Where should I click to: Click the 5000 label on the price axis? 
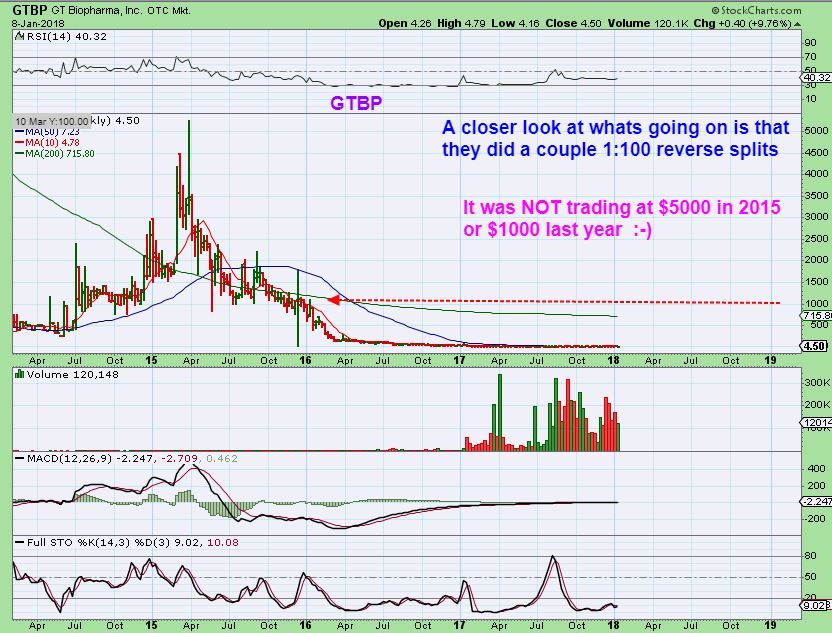(816, 131)
